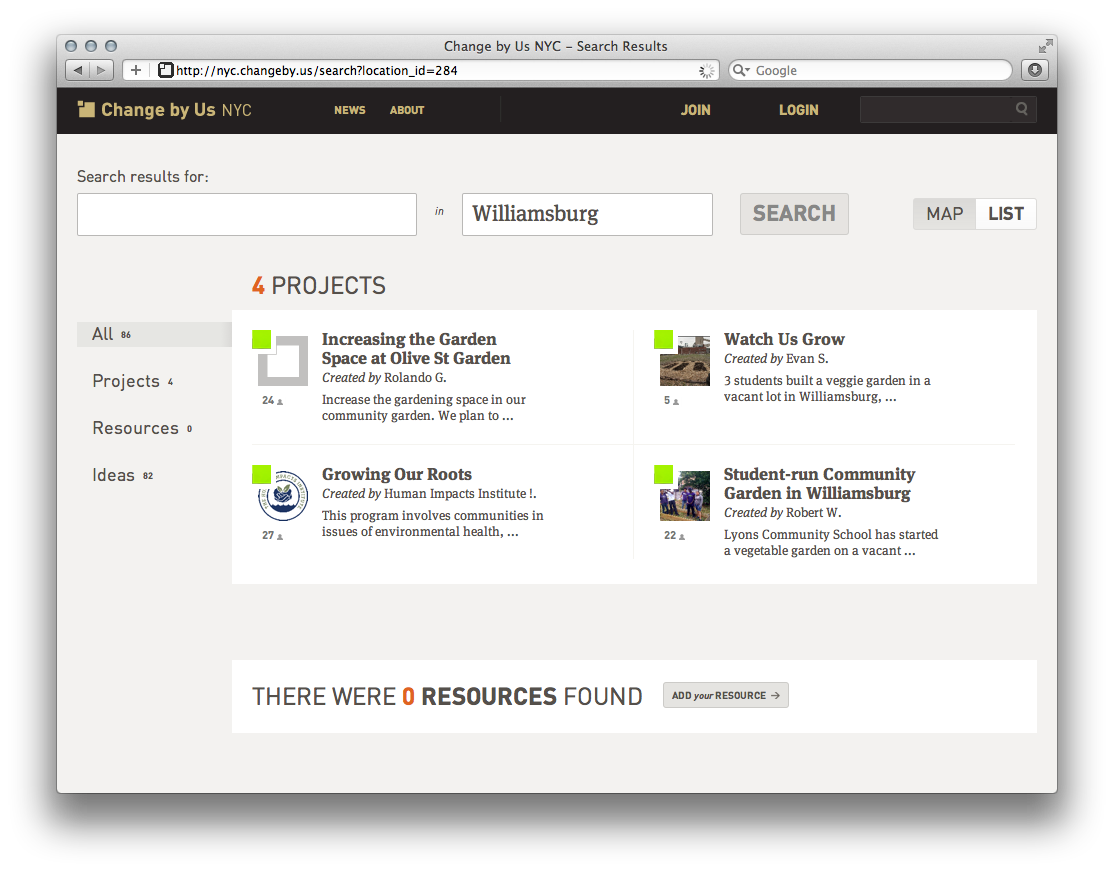Click the green marker beside Growing Our Roots
This screenshot has width=1114, height=872.
[x=262, y=475]
